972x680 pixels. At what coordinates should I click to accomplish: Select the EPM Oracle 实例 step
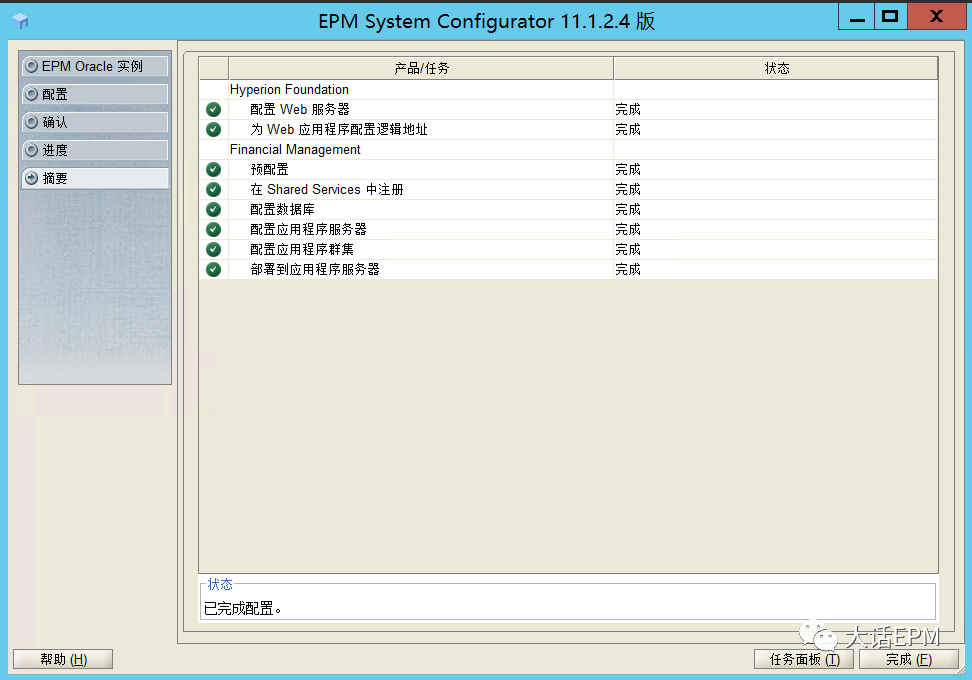[x=95, y=66]
